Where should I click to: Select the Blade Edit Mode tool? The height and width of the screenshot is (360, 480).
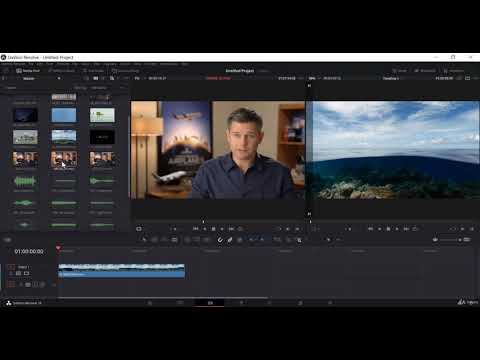[174, 239]
